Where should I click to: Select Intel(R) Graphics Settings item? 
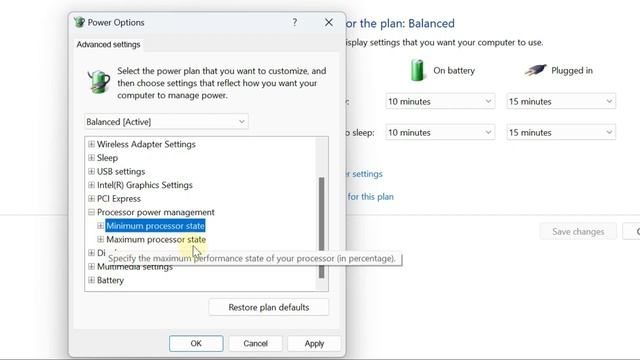144,185
